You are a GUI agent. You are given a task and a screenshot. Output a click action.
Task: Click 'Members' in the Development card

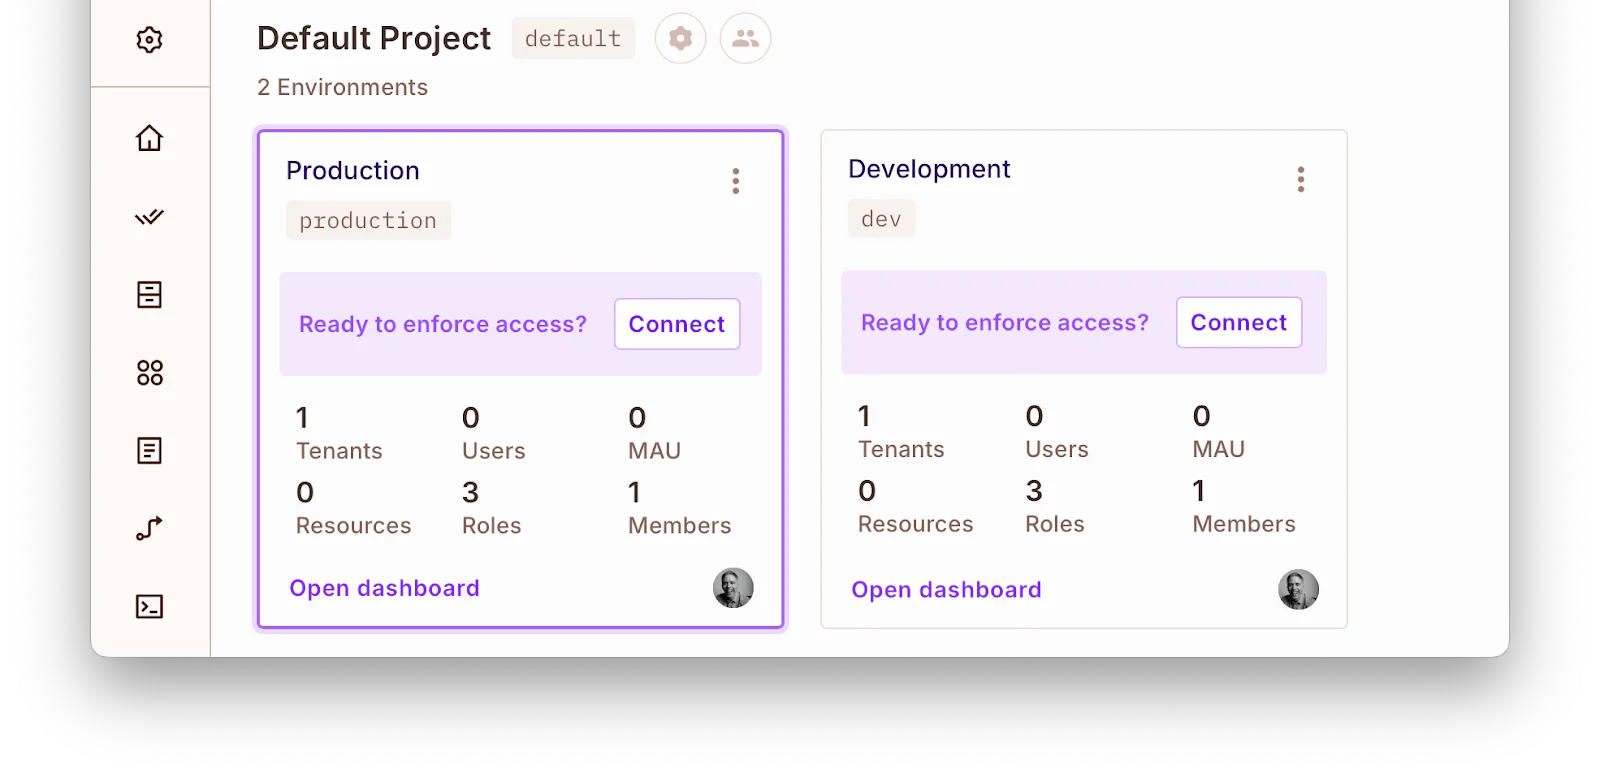[1243, 524]
